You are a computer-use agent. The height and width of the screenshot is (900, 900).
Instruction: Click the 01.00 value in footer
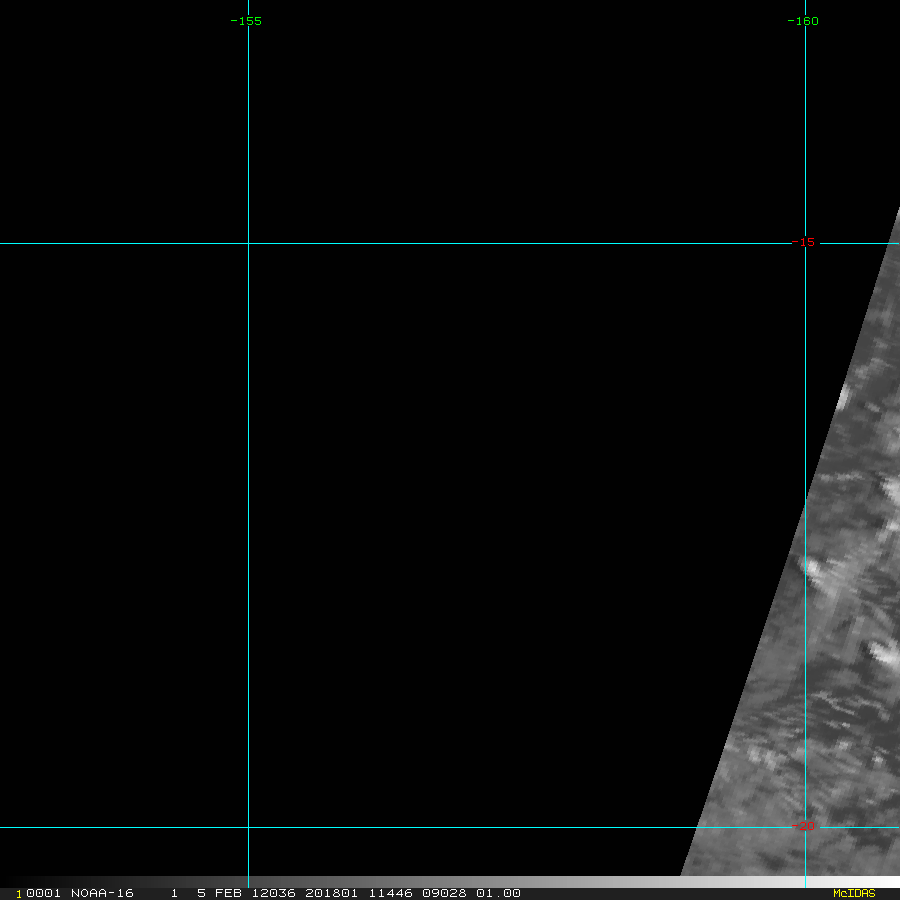point(498,893)
